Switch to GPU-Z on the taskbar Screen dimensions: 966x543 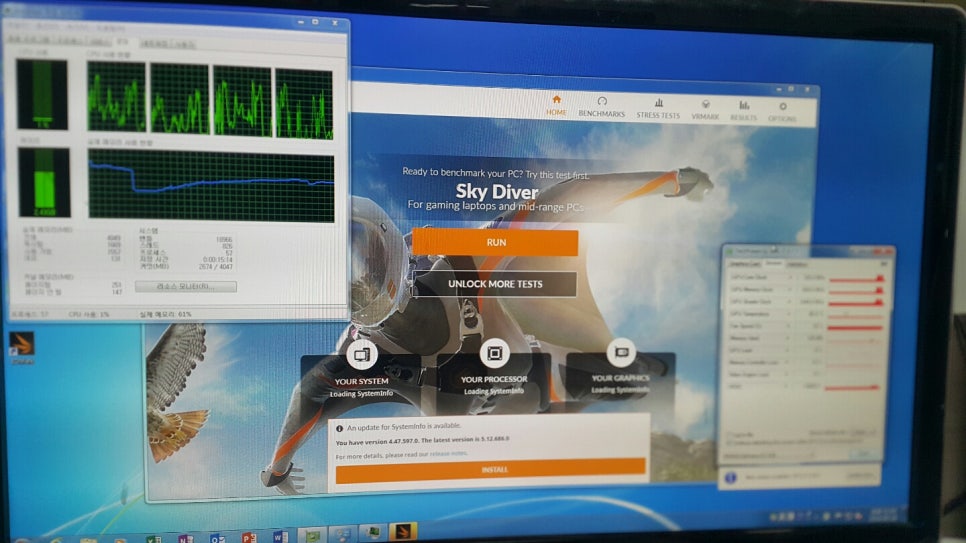click(x=313, y=535)
